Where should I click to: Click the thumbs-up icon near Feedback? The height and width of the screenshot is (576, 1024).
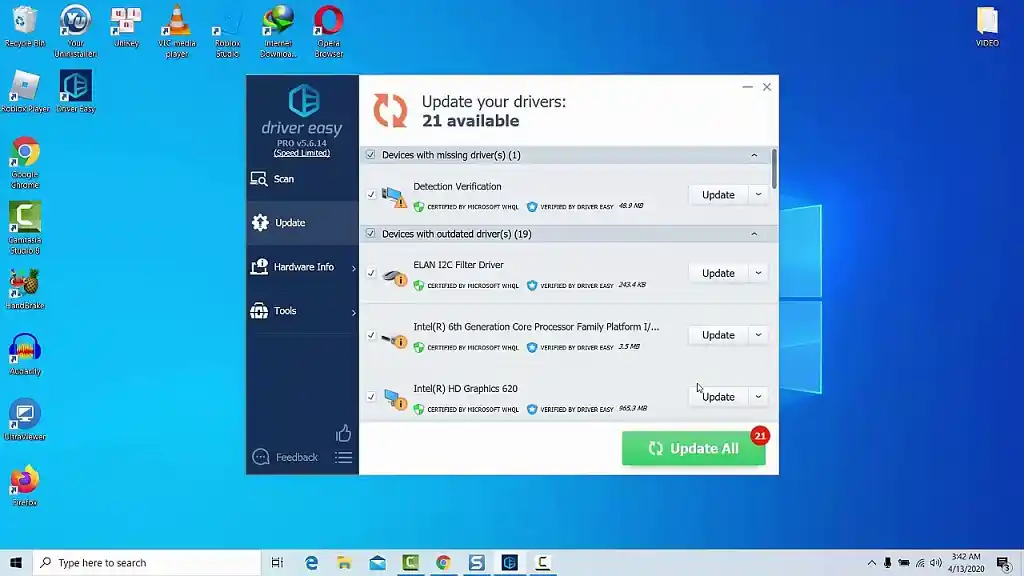click(x=343, y=432)
